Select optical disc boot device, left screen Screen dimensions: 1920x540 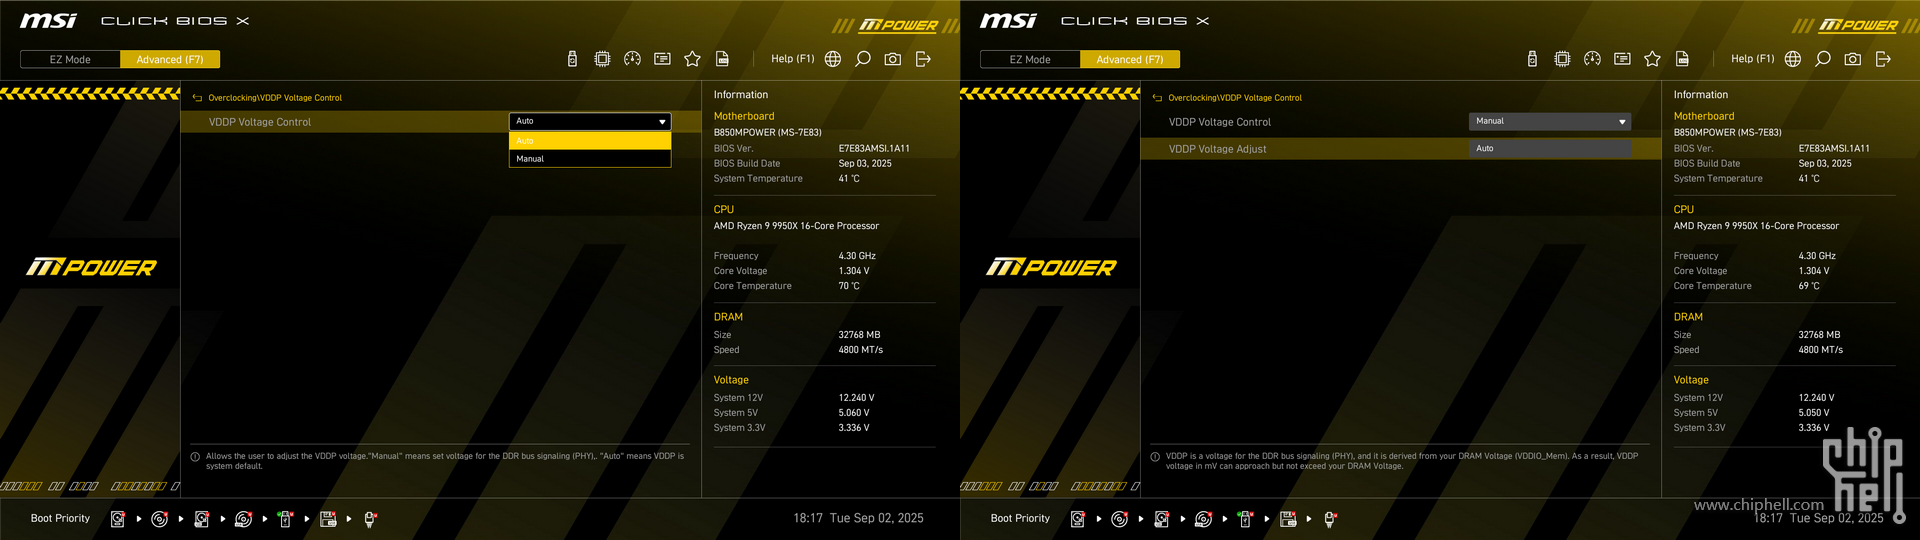coord(159,519)
